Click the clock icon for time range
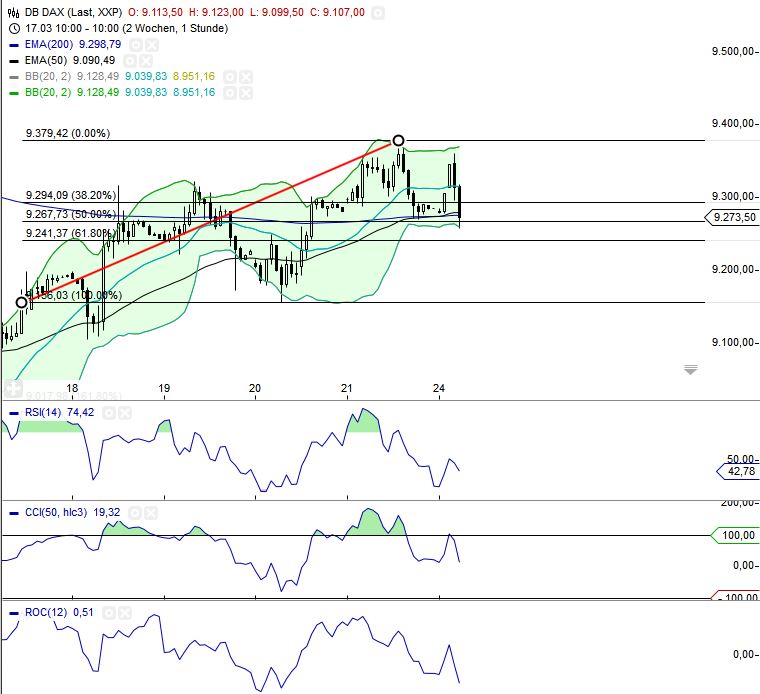Viewport: 760px width, 694px height. (14, 29)
